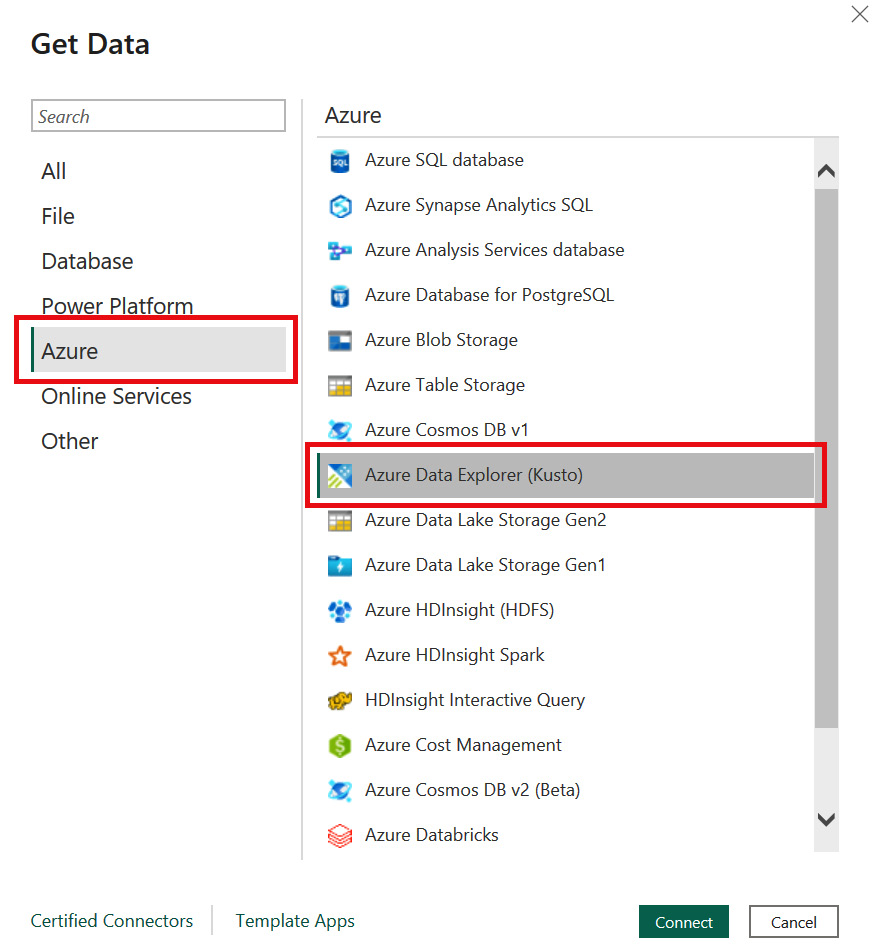
Task: Select the 'Azure SQL database' text
Action: coord(444,160)
